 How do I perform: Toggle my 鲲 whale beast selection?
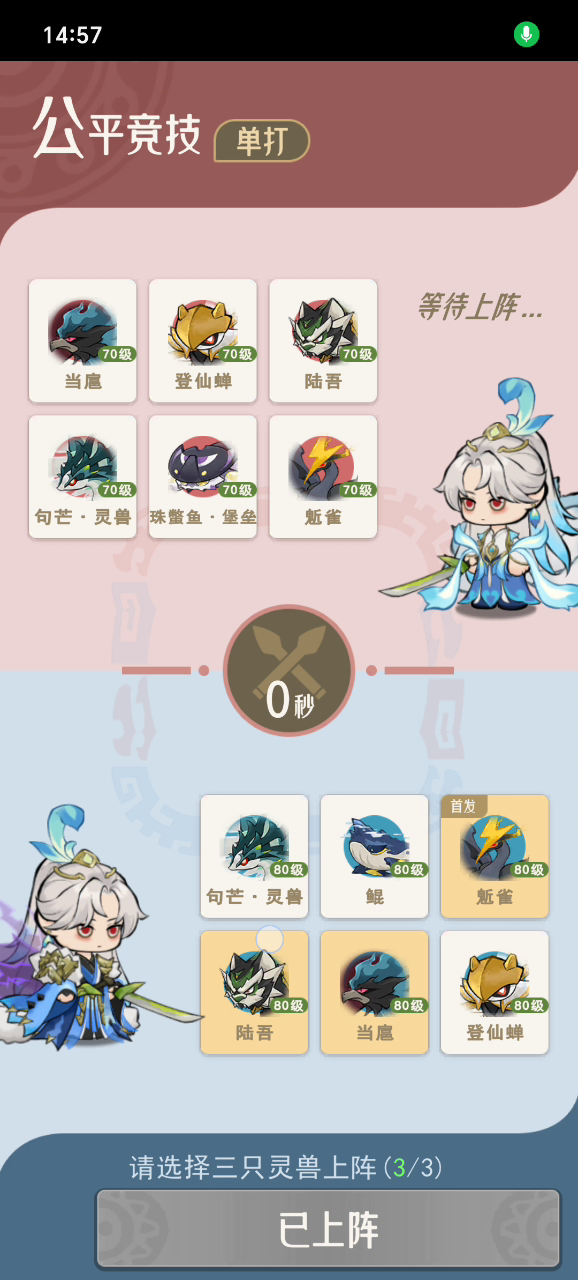click(x=375, y=857)
